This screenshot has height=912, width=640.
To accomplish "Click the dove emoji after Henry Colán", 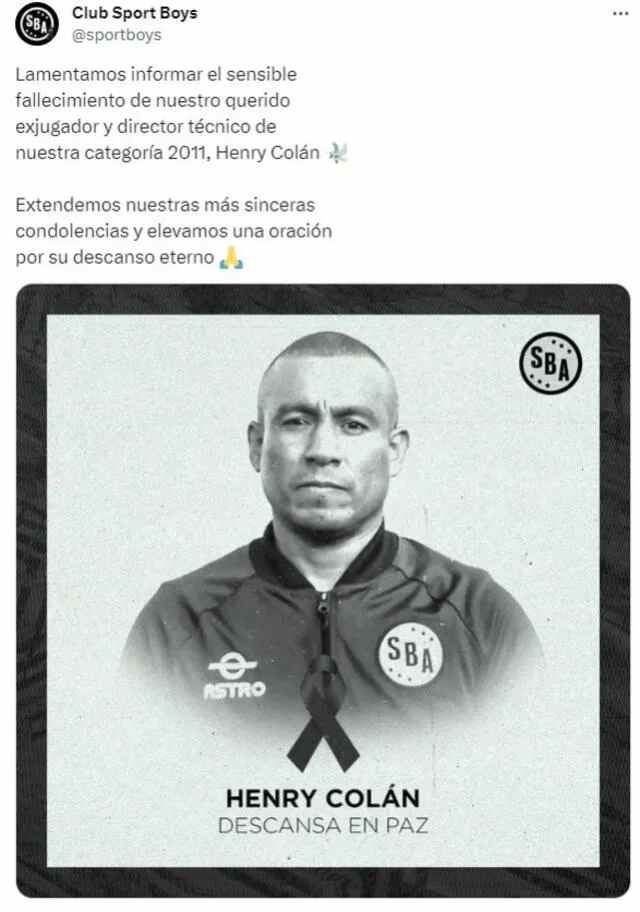I will point(338,152).
